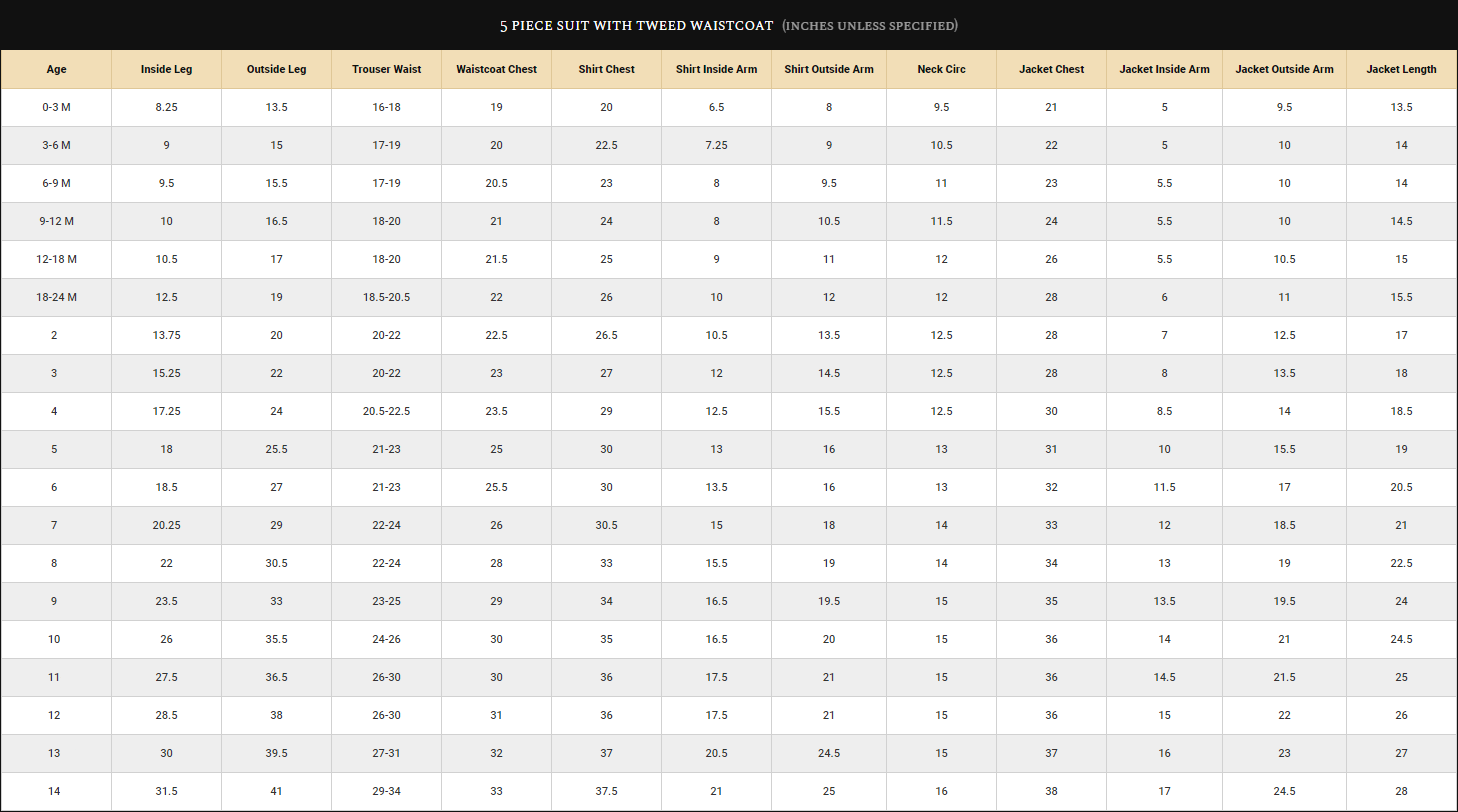Click the Neck Circ column header
Image resolution: width=1458 pixels, height=812 pixels.
click(x=941, y=69)
